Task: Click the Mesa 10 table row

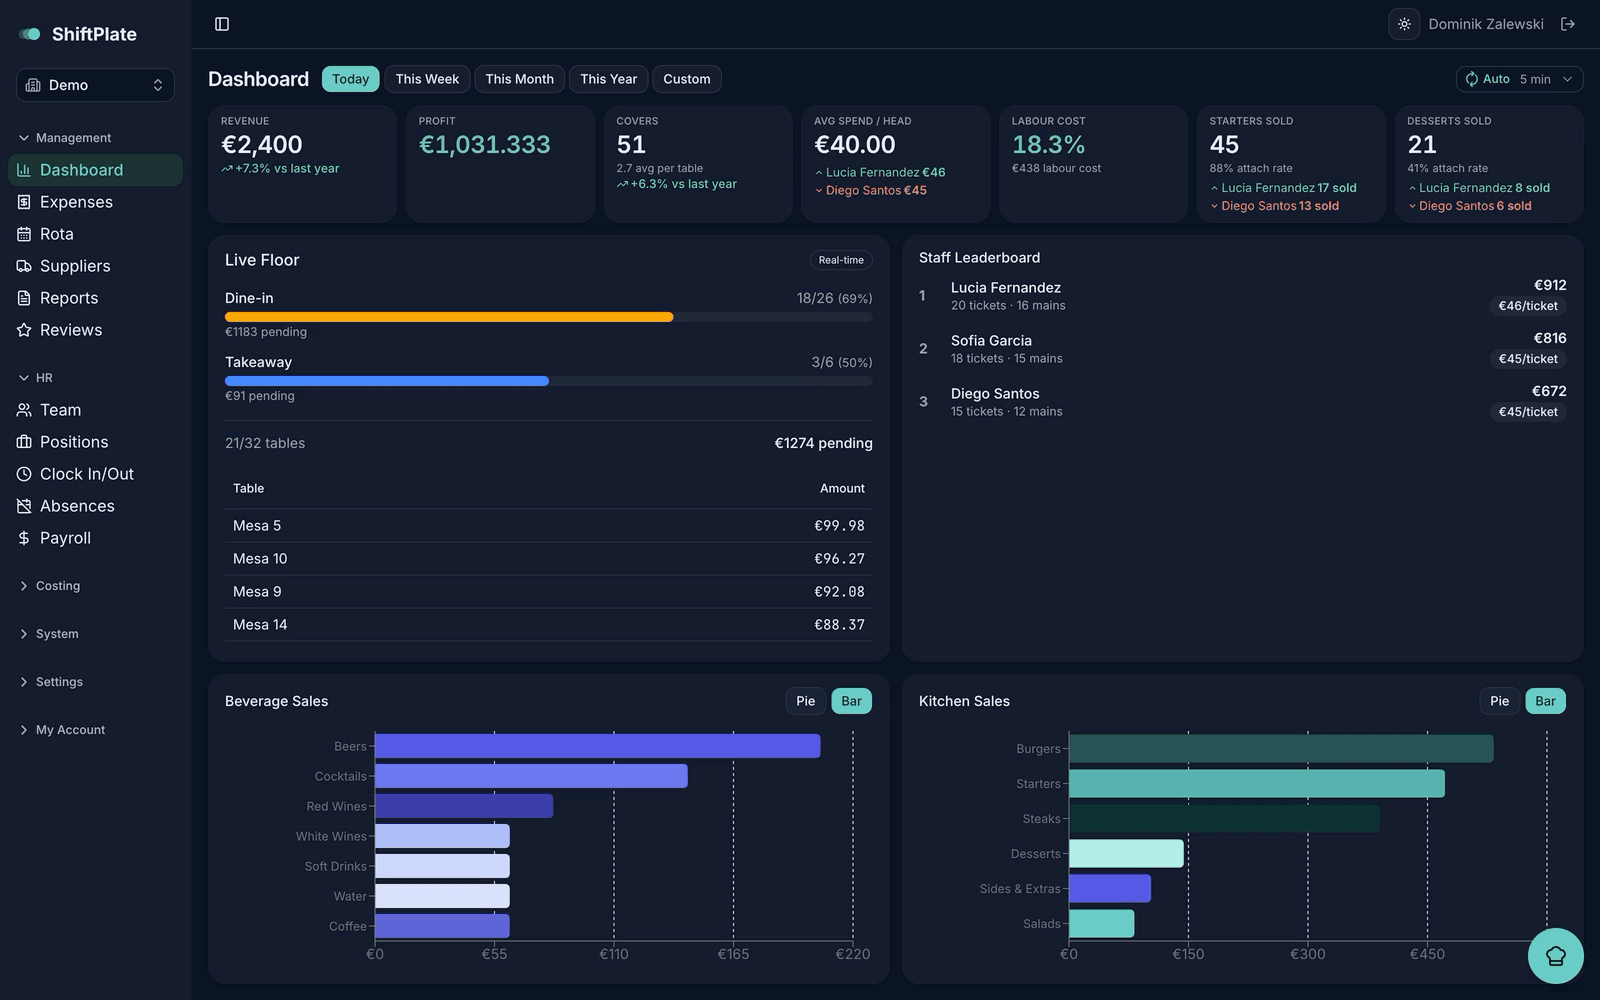Action: tap(548, 559)
